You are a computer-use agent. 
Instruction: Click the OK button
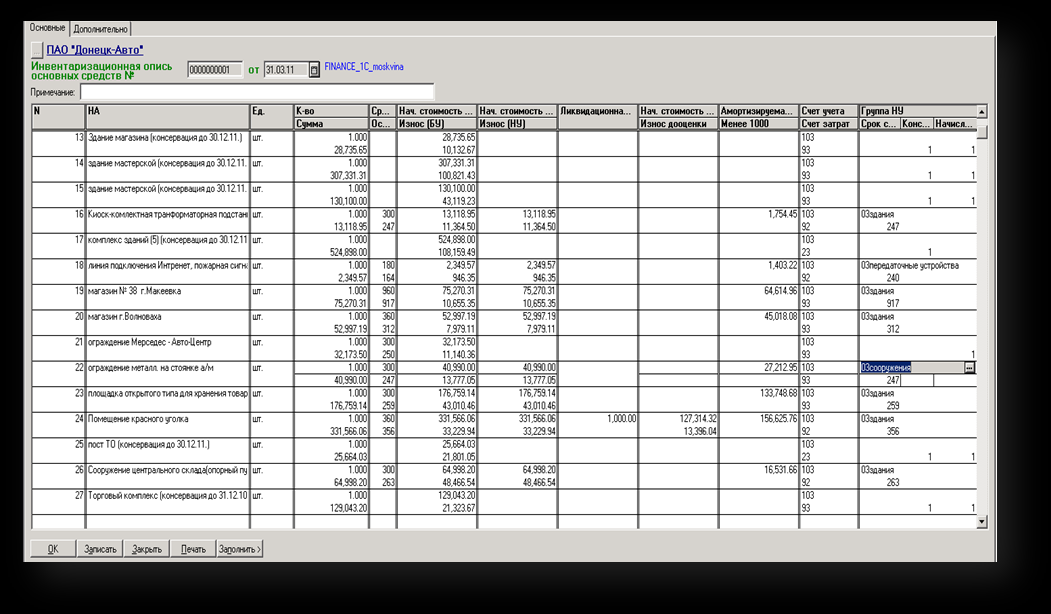click(x=53, y=549)
